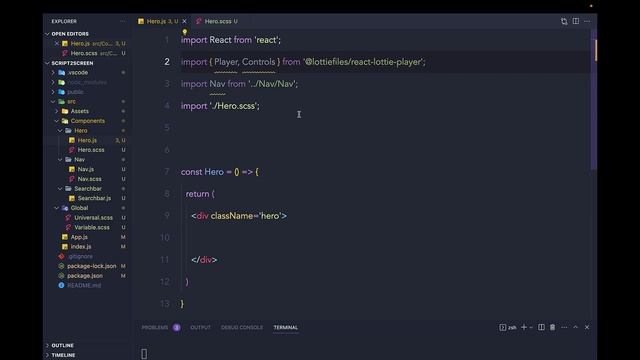Image resolution: width=640 pixels, height=360 pixels.
Task: Click the 'className' attribute in code
Action: 232,216
